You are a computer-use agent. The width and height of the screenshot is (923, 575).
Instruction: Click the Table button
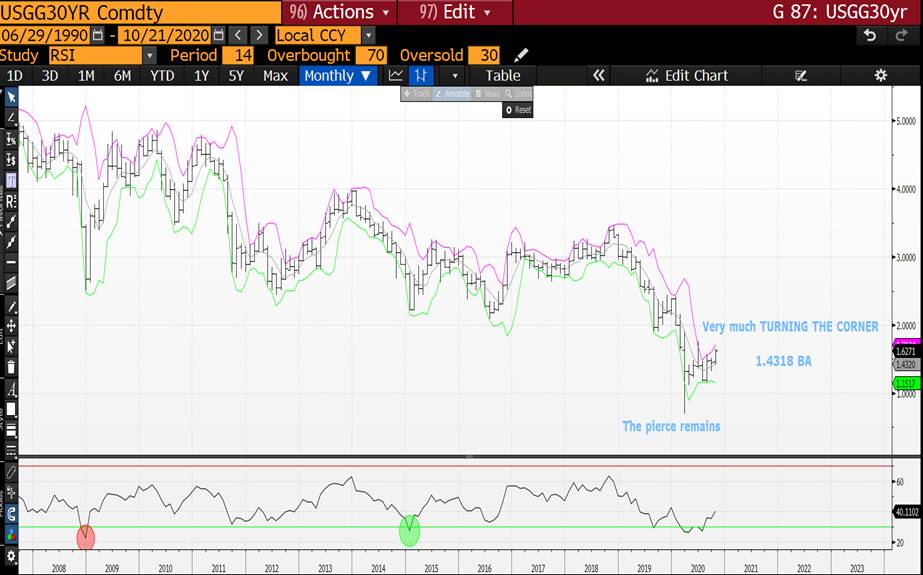pos(503,75)
